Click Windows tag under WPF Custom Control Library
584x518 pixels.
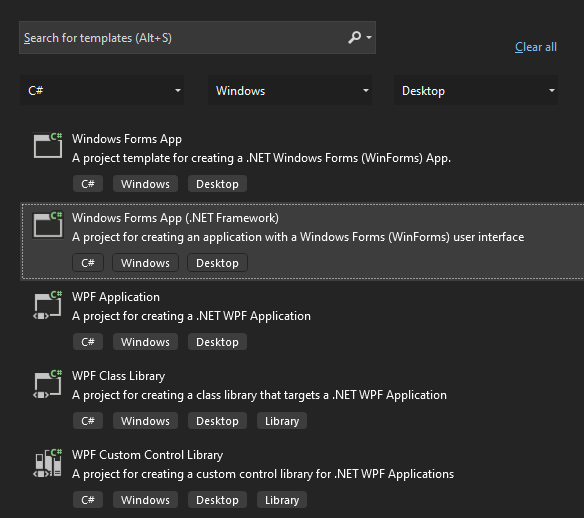(145, 500)
